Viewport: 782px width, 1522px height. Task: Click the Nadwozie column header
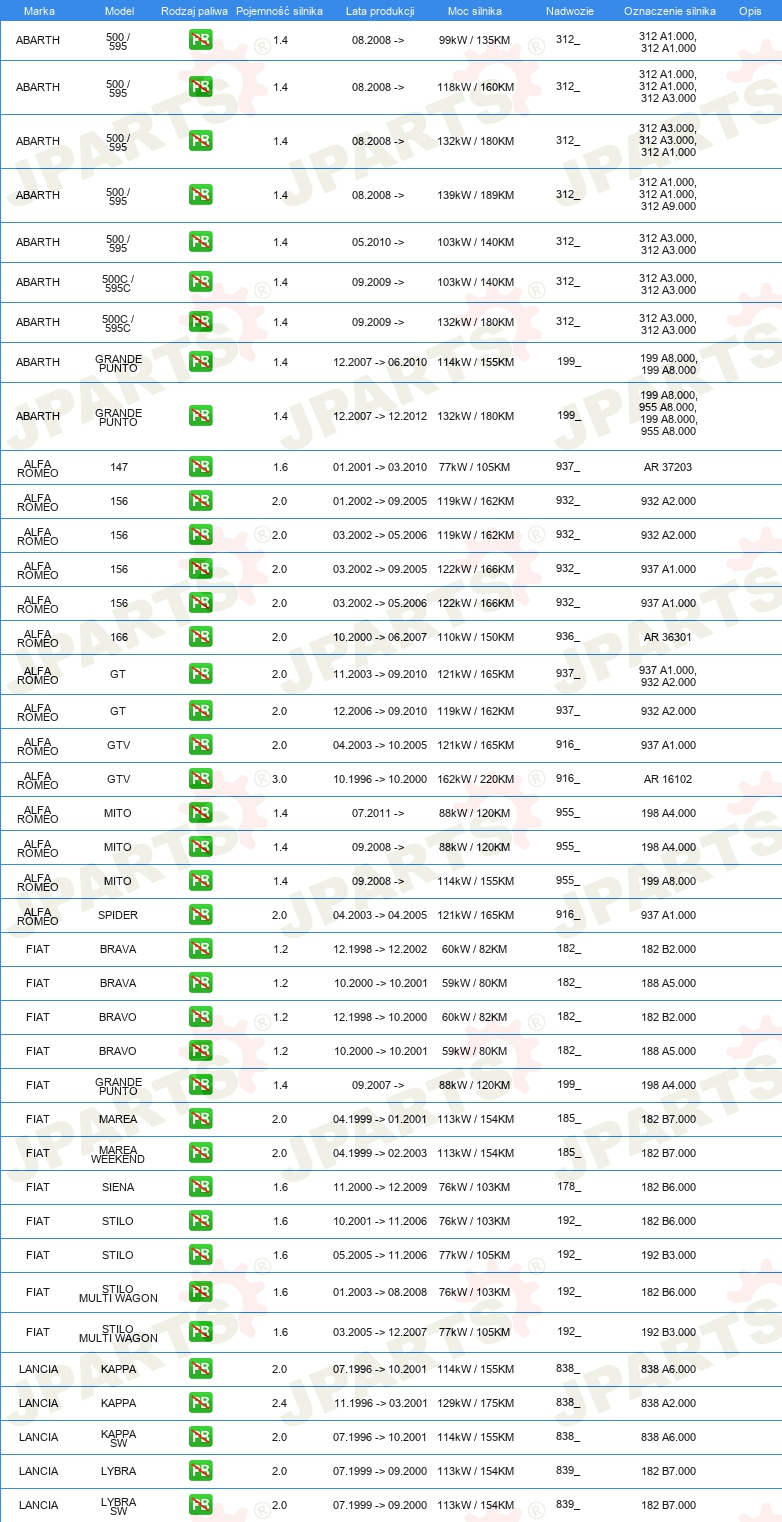[x=569, y=10]
